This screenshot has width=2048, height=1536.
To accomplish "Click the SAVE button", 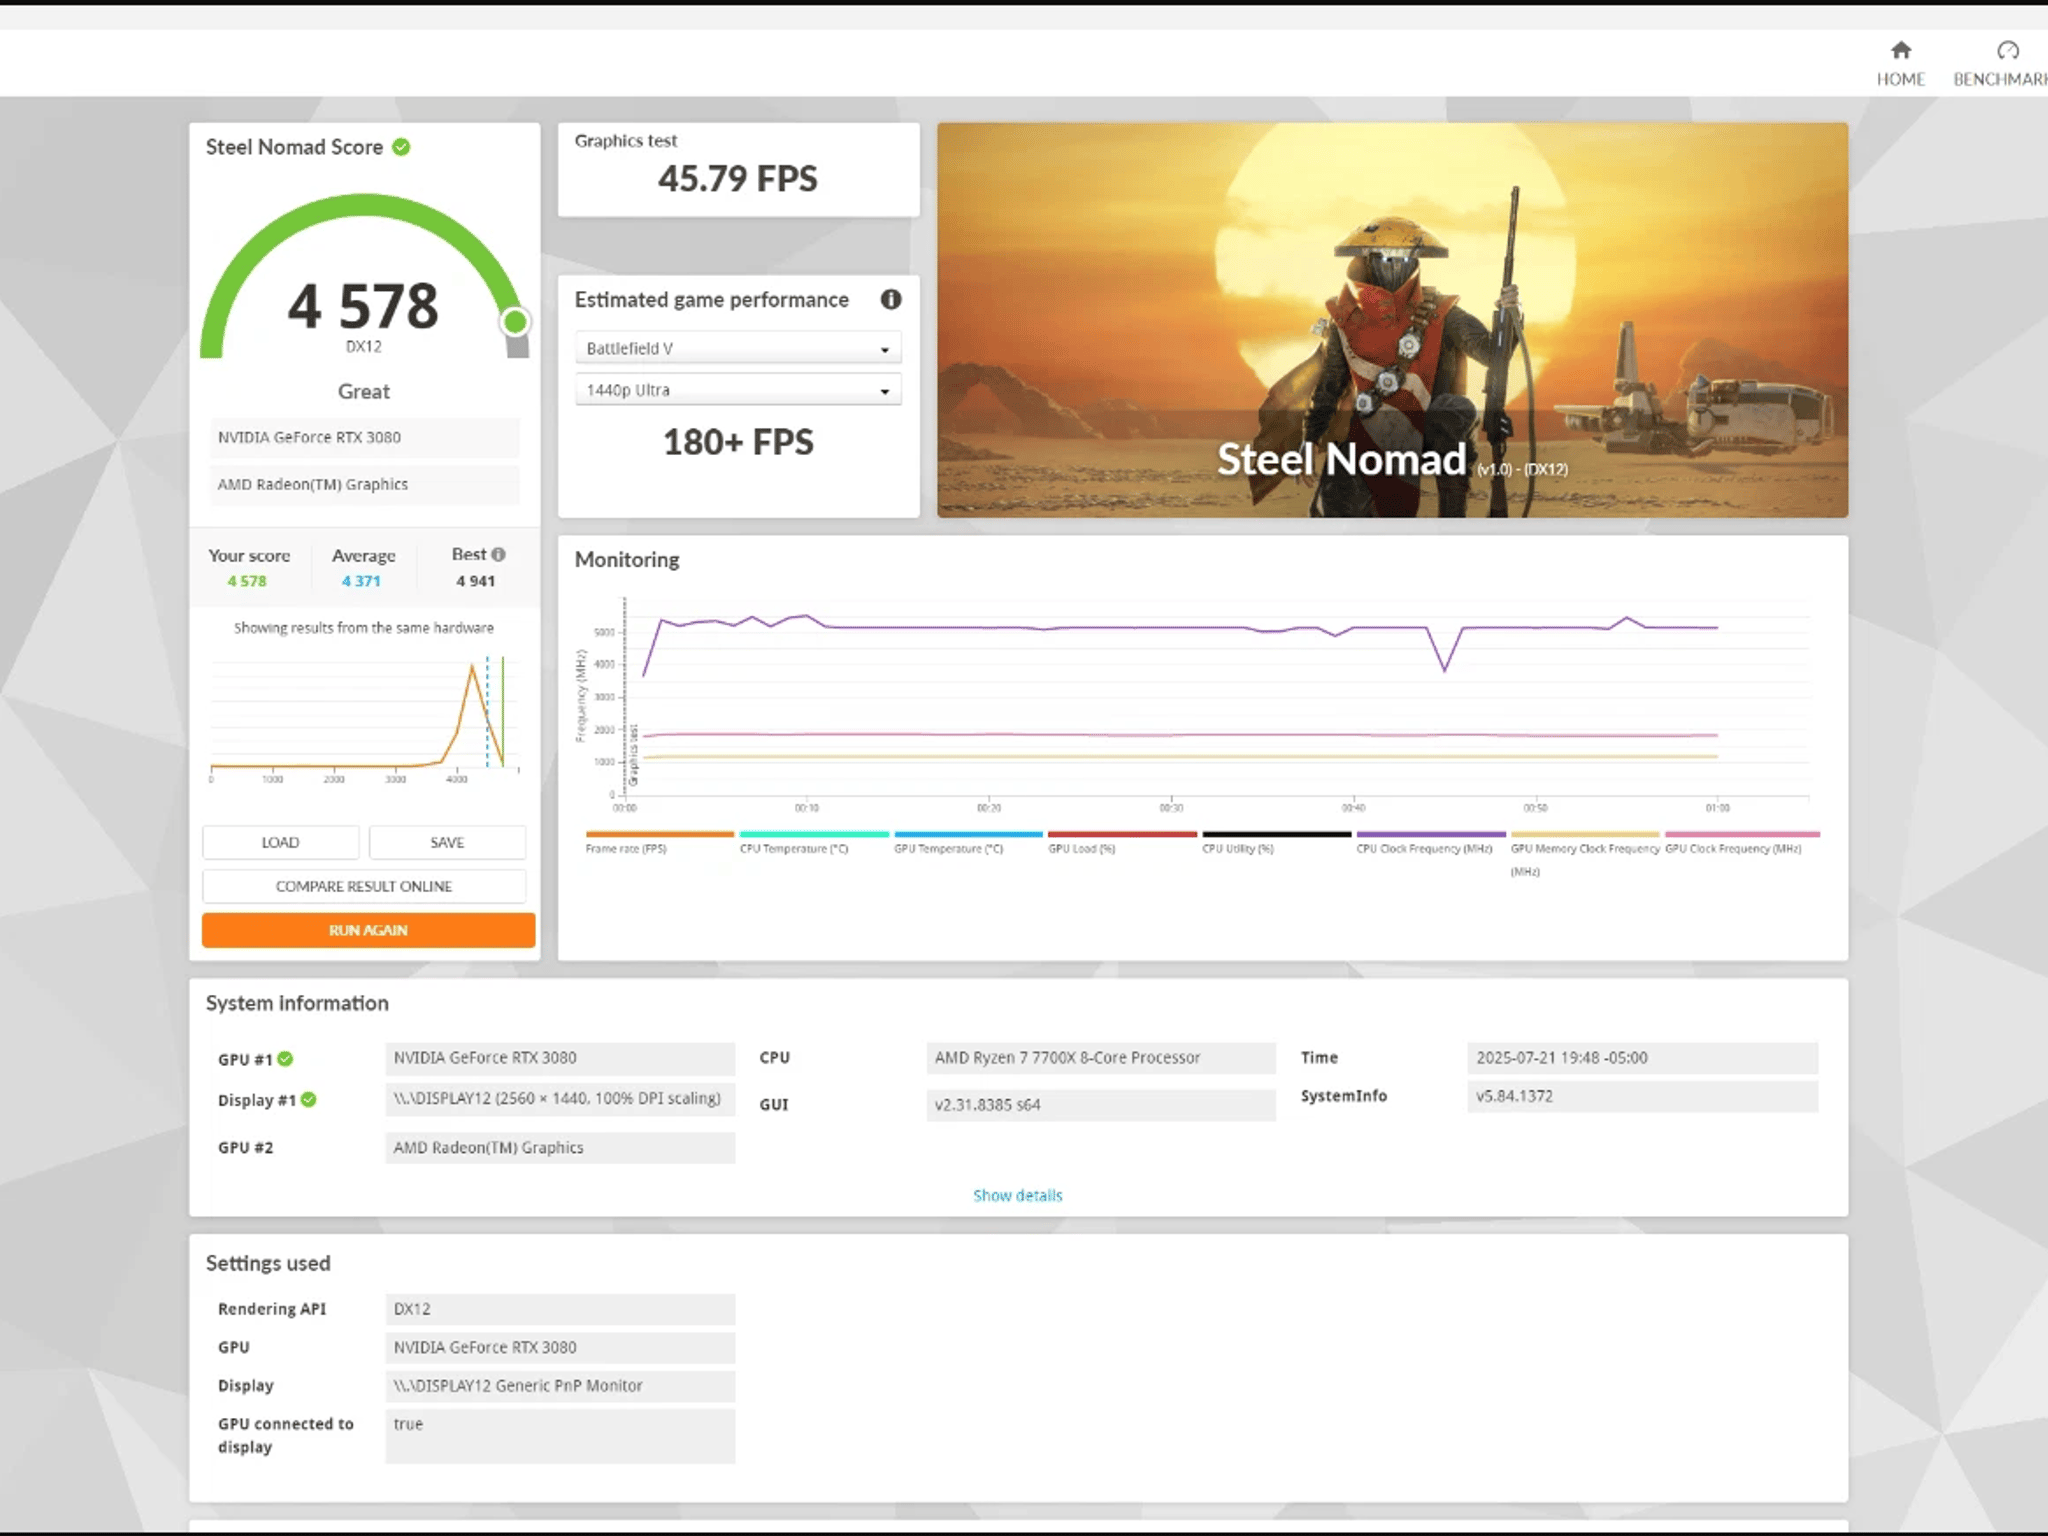I will (447, 842).
